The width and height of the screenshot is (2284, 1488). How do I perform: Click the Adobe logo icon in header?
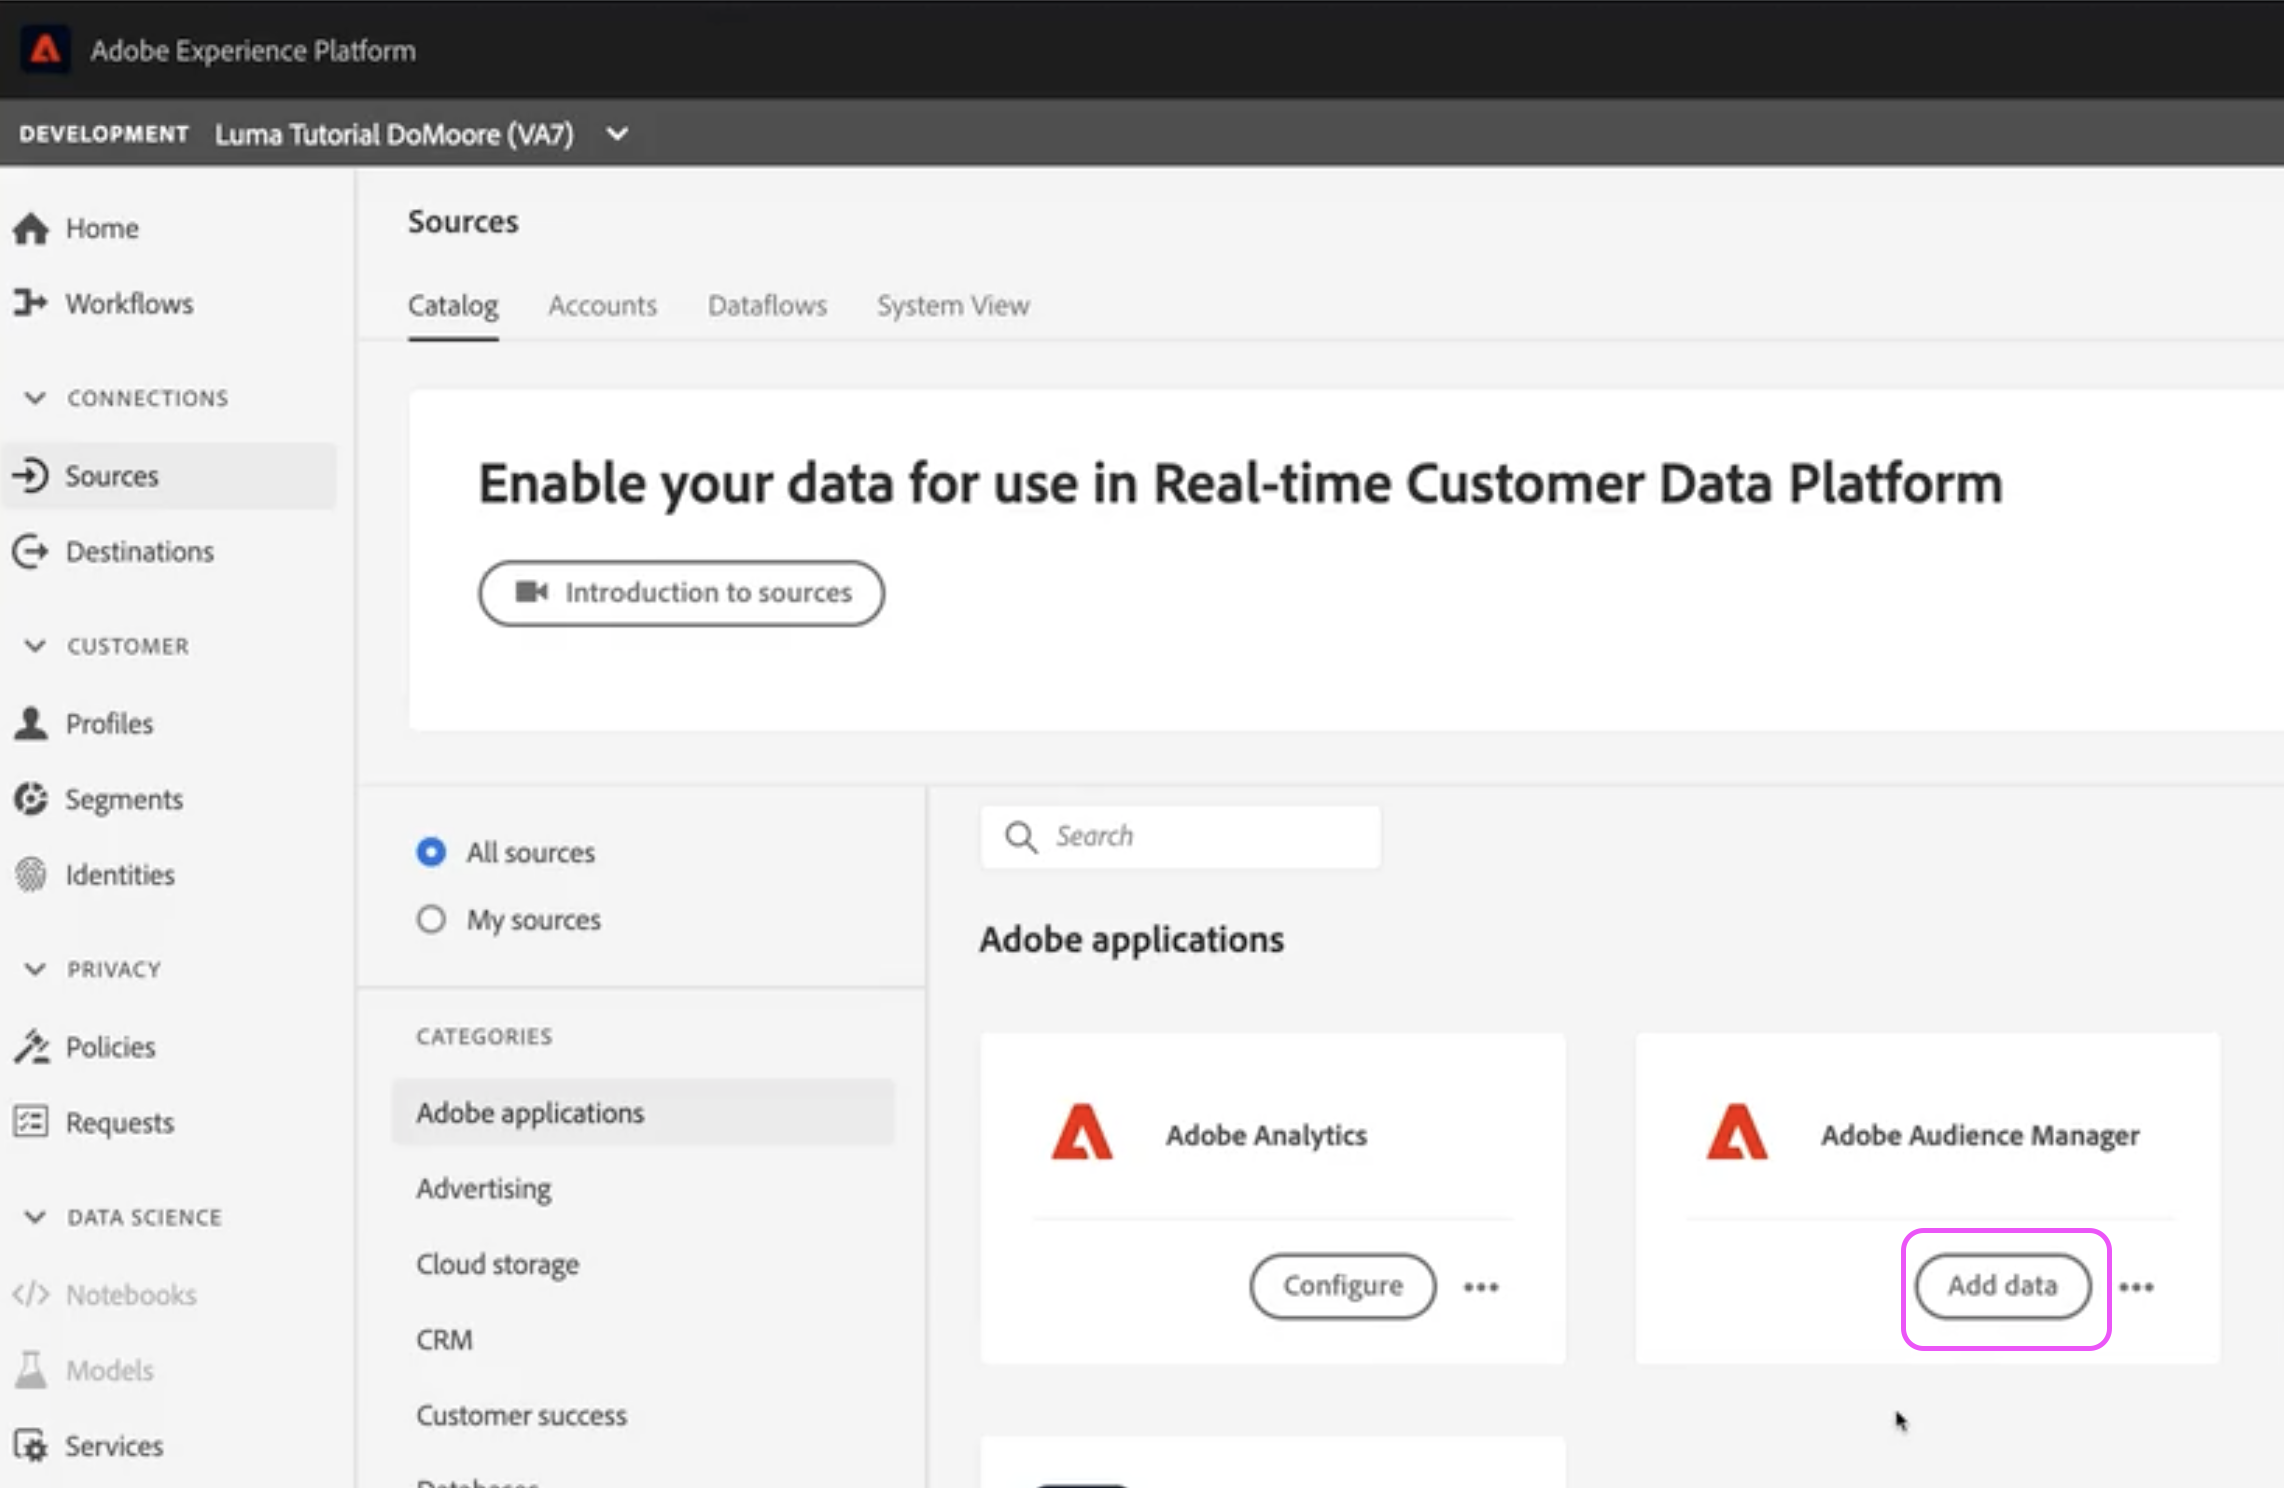pyautogui.click(x=45, y=49)
